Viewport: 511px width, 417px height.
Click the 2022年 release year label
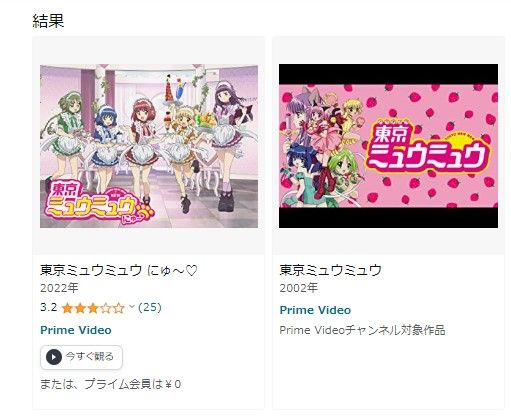coord(59,288)
